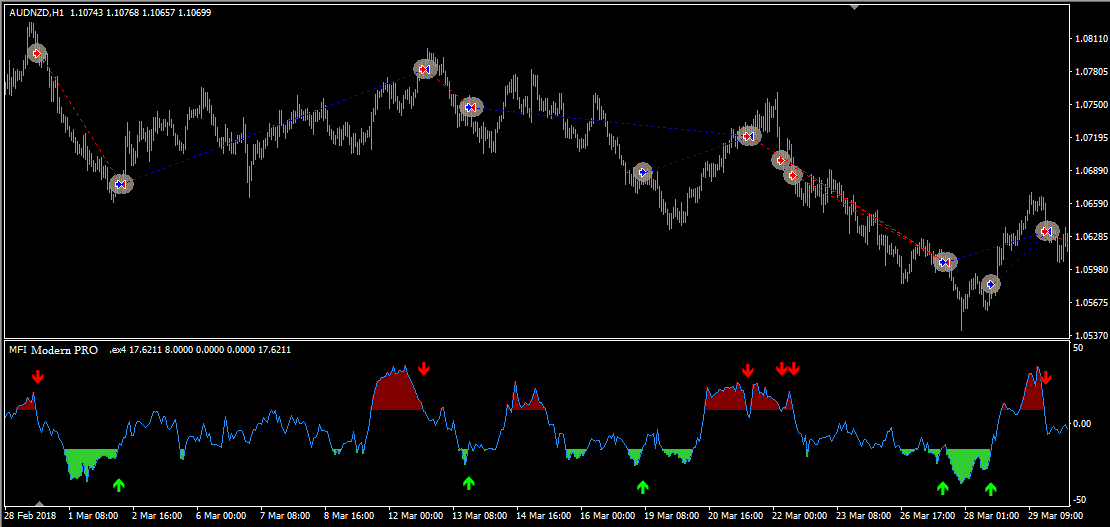1110x527 pixels.
Task: Click the red MFI sell arrow near 12 Mar 00:00
Action: (423, 368)
